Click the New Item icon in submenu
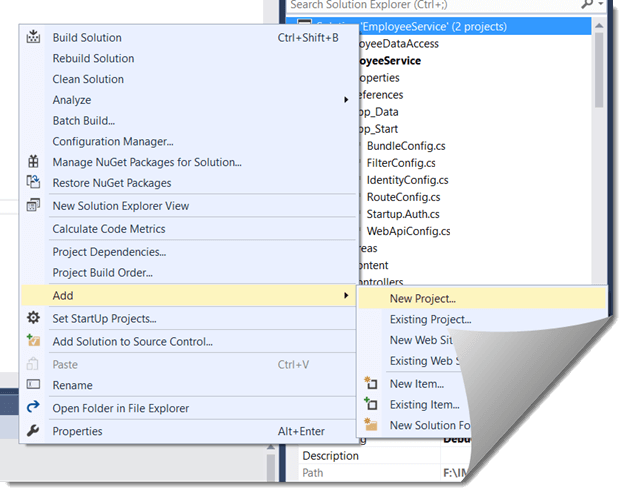Viewport: 624px width, 493px height. pyautogui.click(x=371, y=383)
